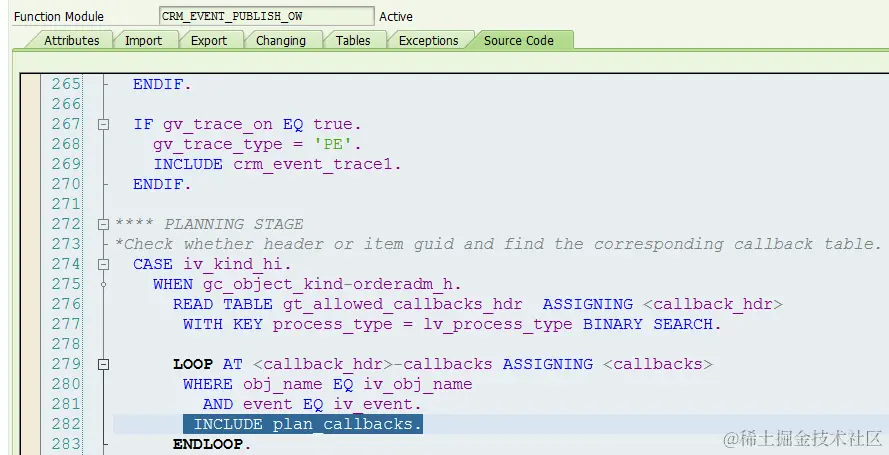
Task: Click the Check whether header comment line 273
Action: [498, 244]
